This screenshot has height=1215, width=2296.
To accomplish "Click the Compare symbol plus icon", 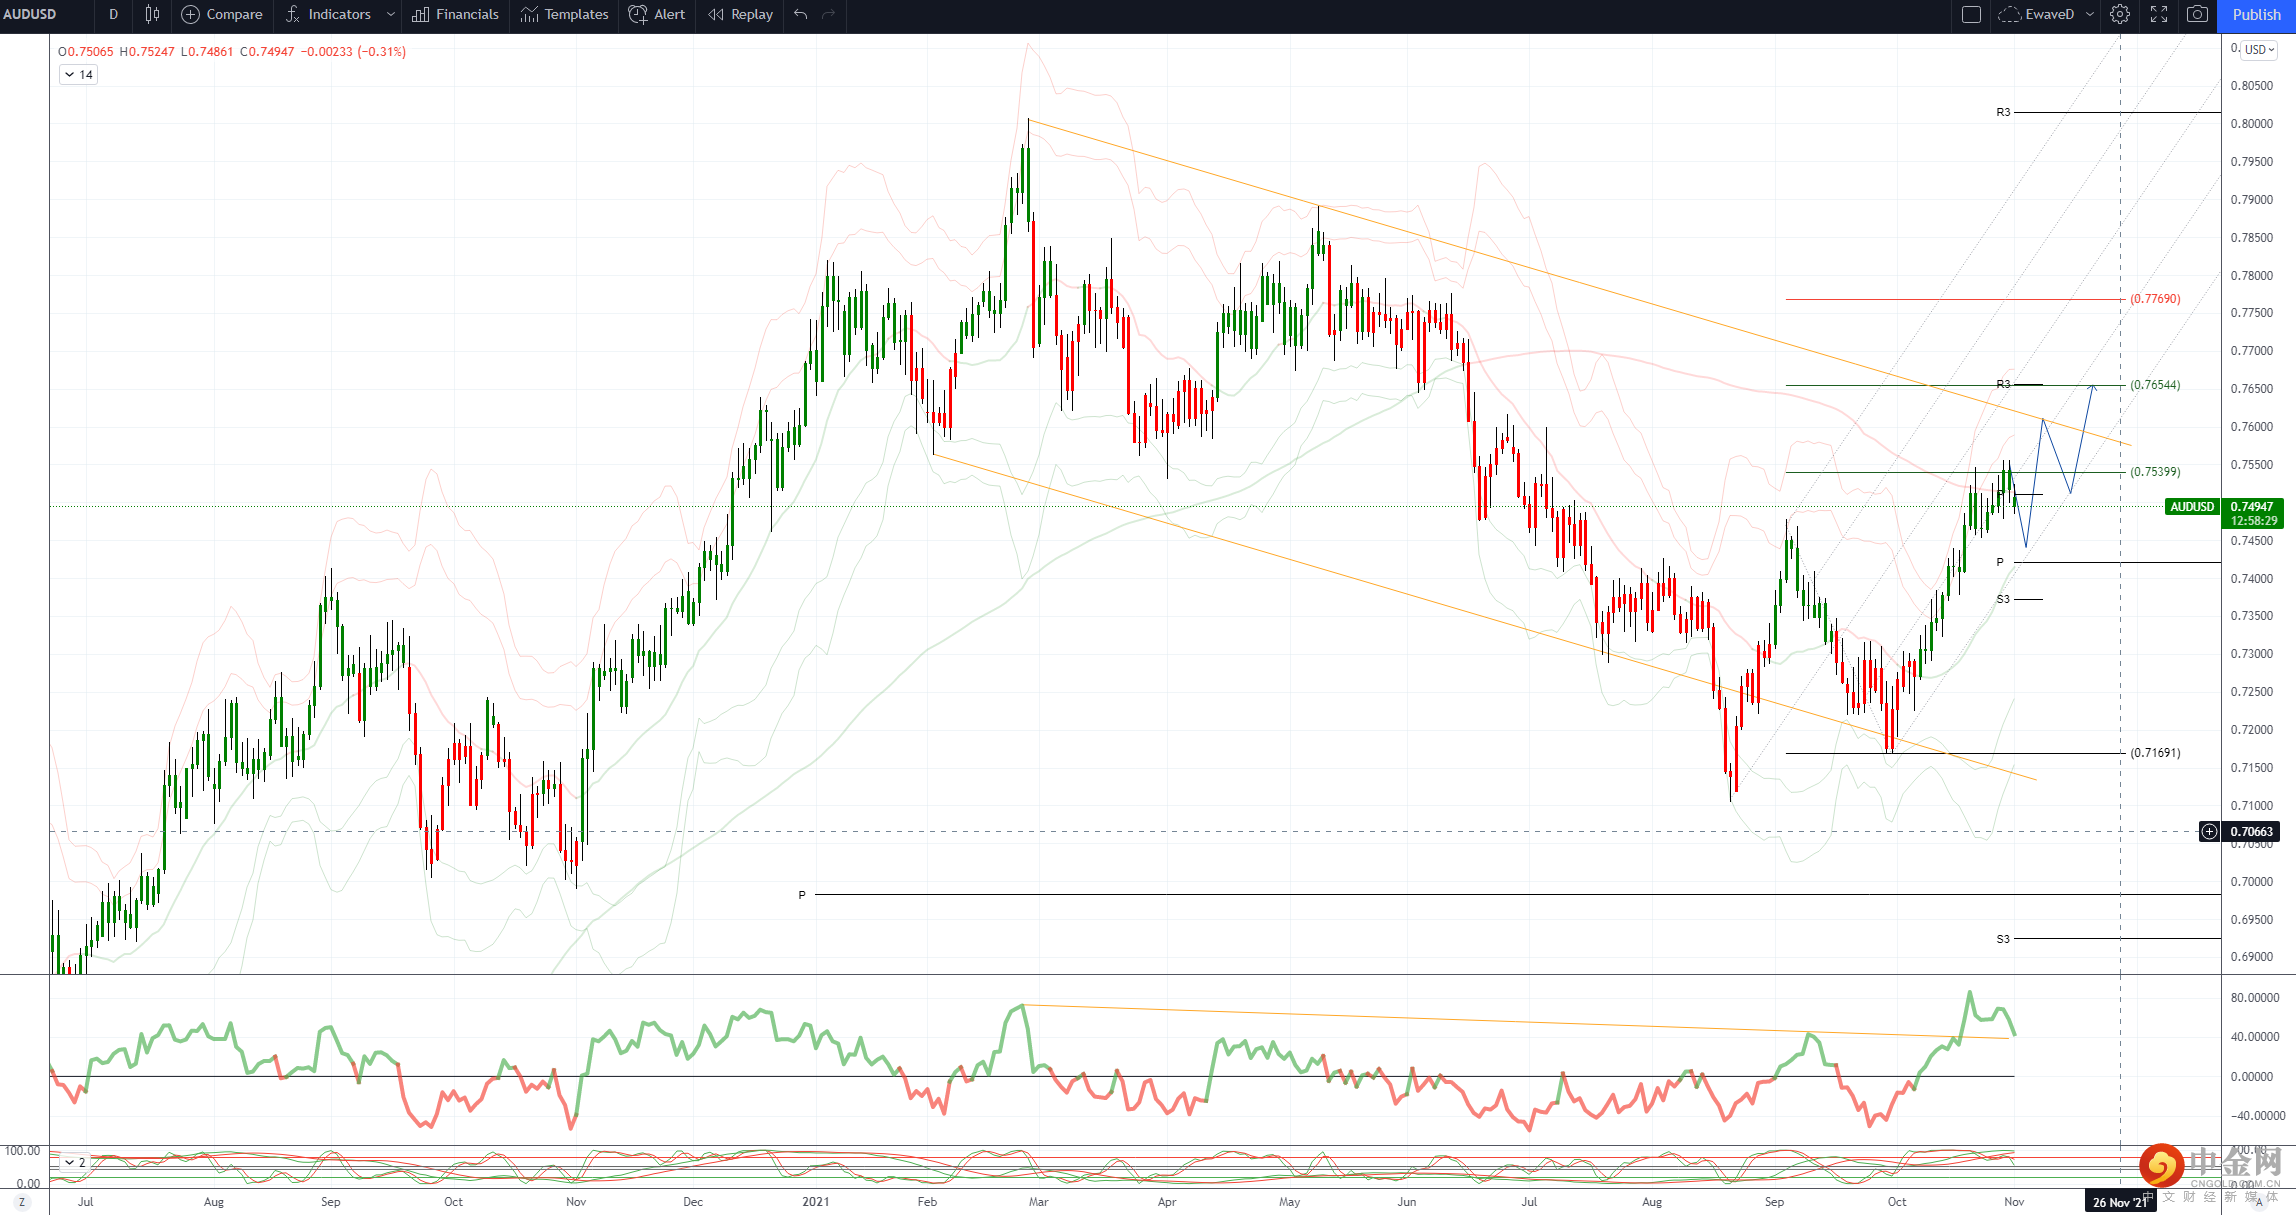I will (190, 14).
